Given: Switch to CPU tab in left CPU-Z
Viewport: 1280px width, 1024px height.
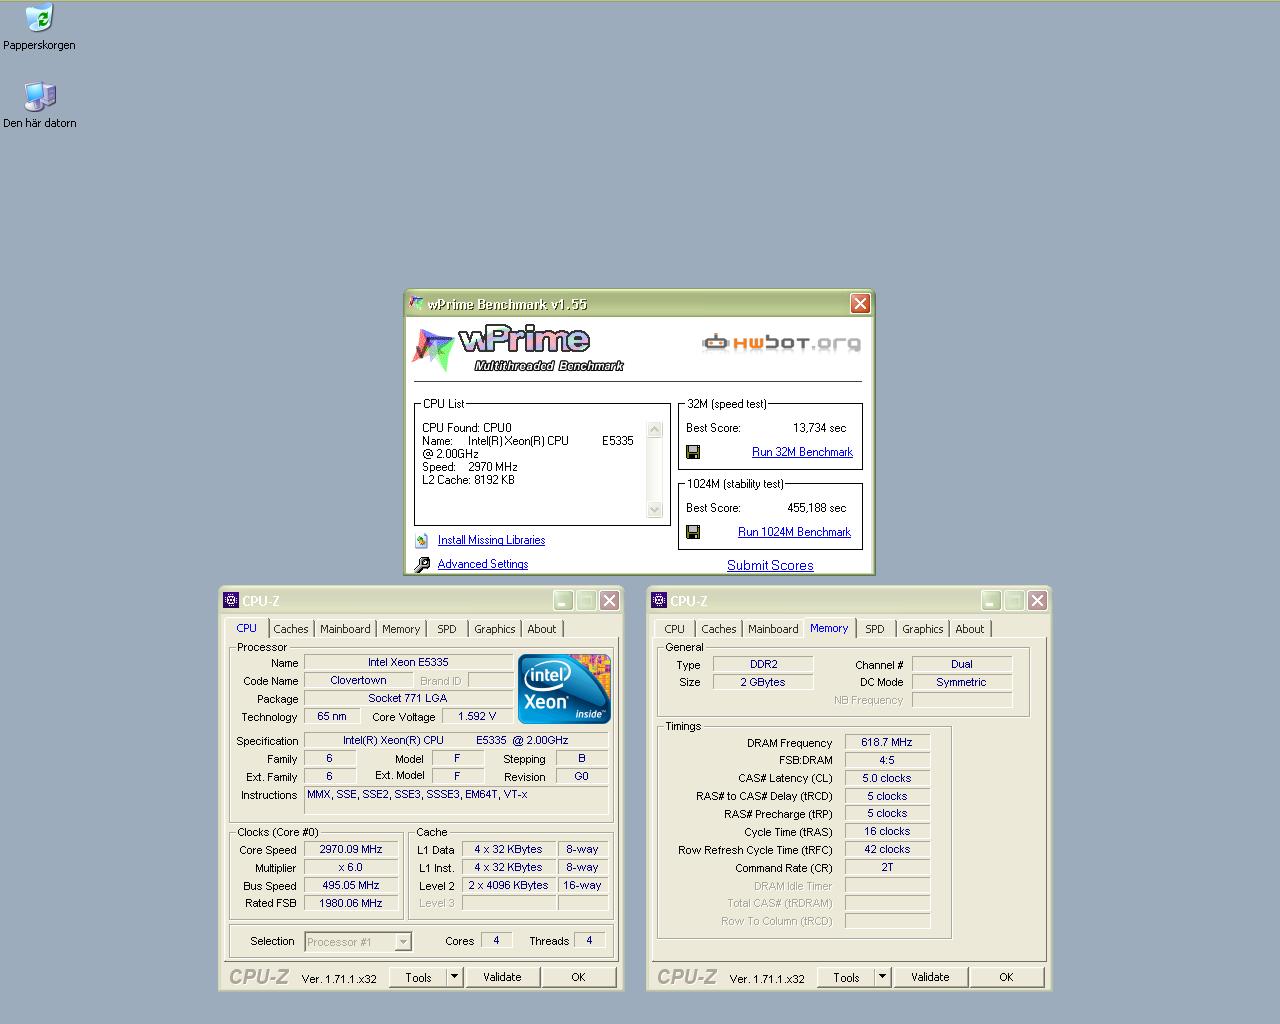Looking at the screenshot, I should tap(247, 628).
